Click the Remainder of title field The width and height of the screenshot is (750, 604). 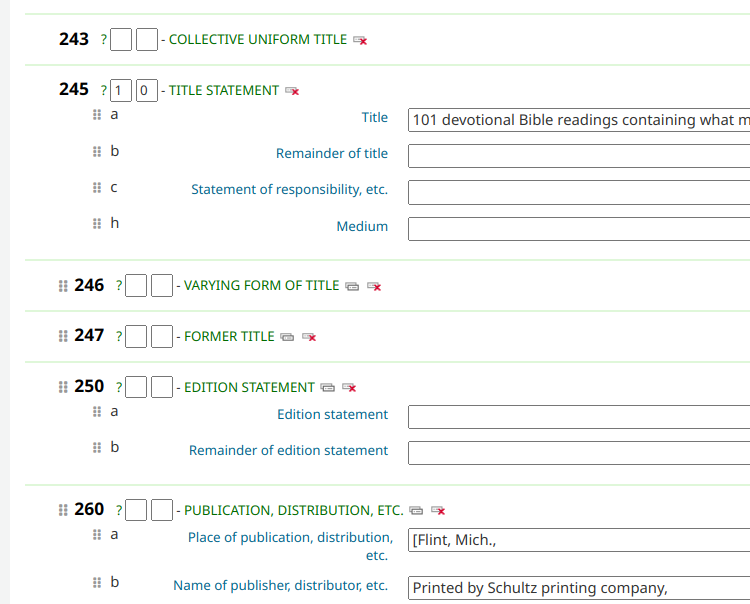point(579,156)
